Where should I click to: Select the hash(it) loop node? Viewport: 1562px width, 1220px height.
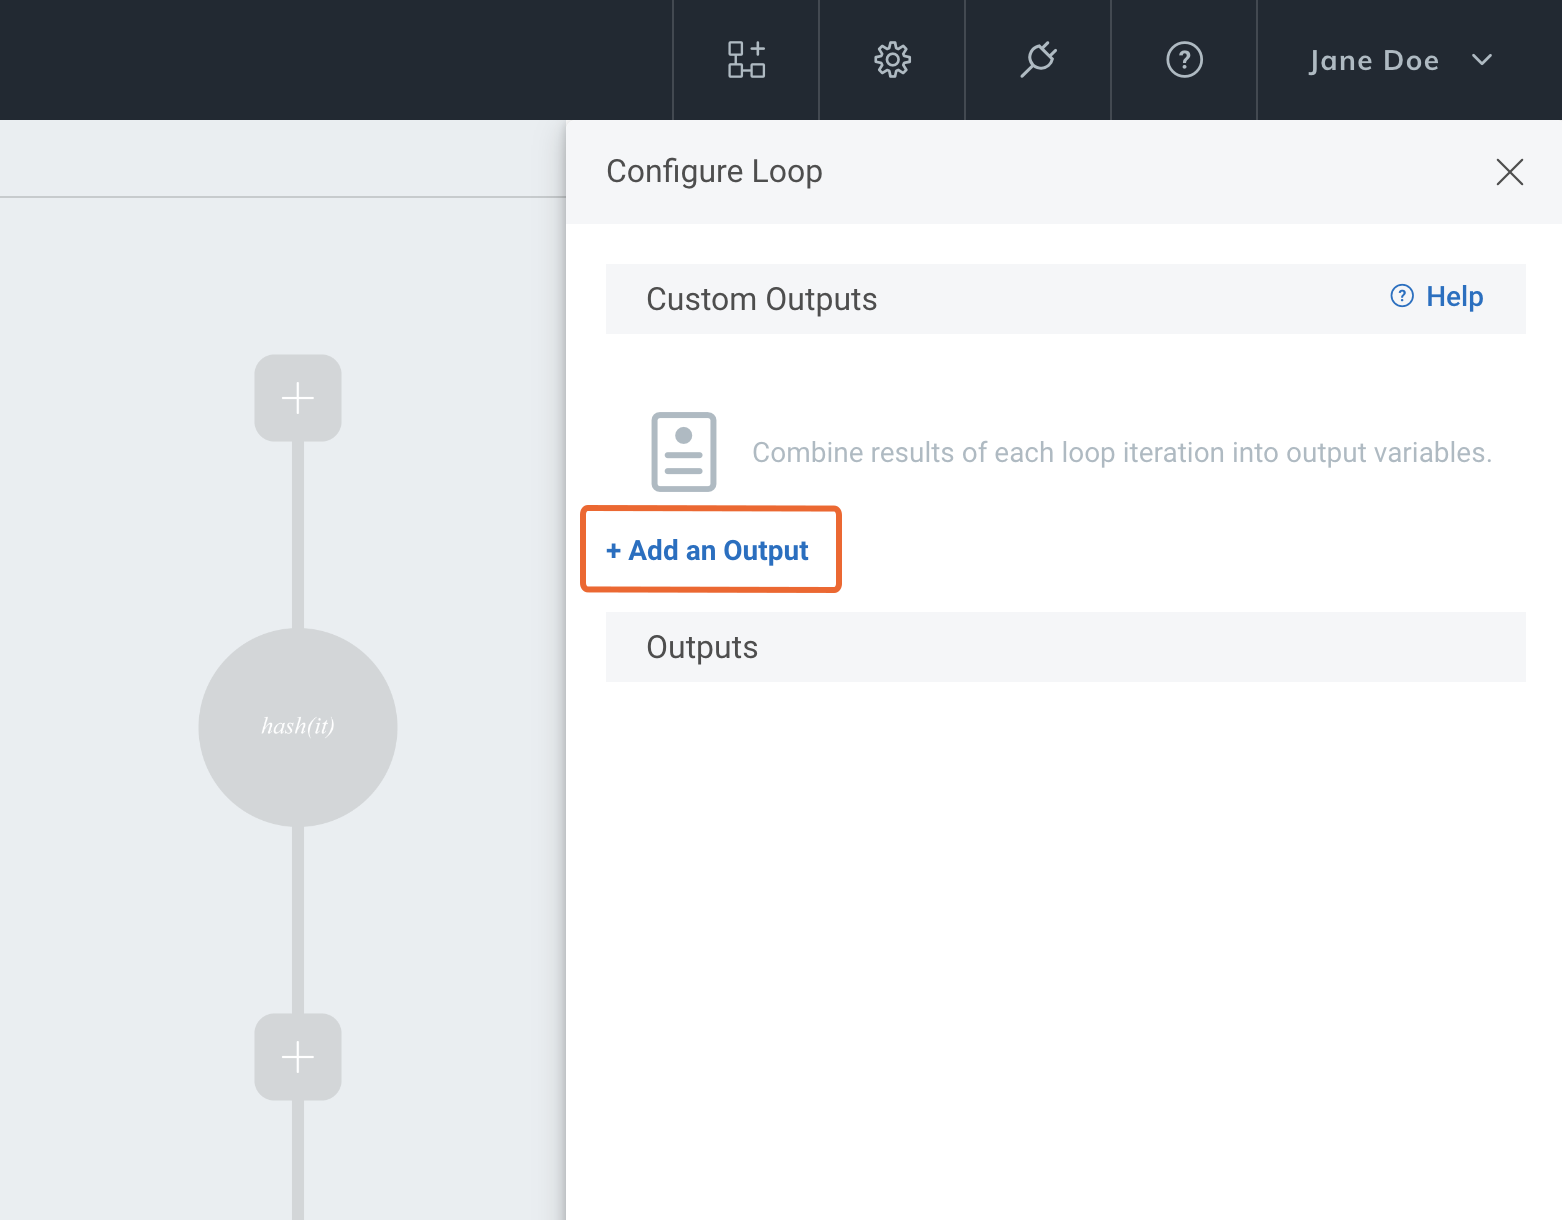(x=298, y=727)
